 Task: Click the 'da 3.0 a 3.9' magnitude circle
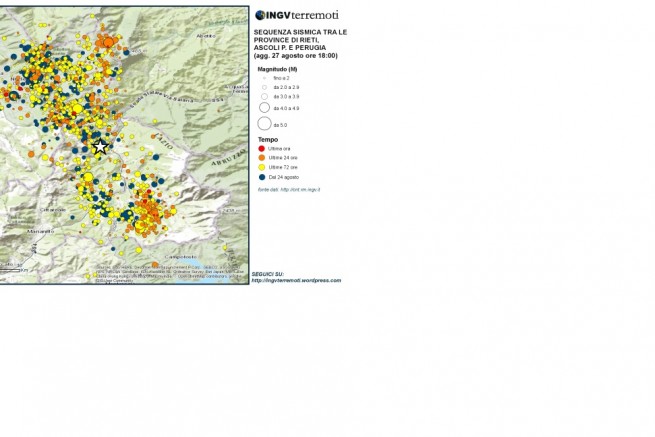[264, 97]
